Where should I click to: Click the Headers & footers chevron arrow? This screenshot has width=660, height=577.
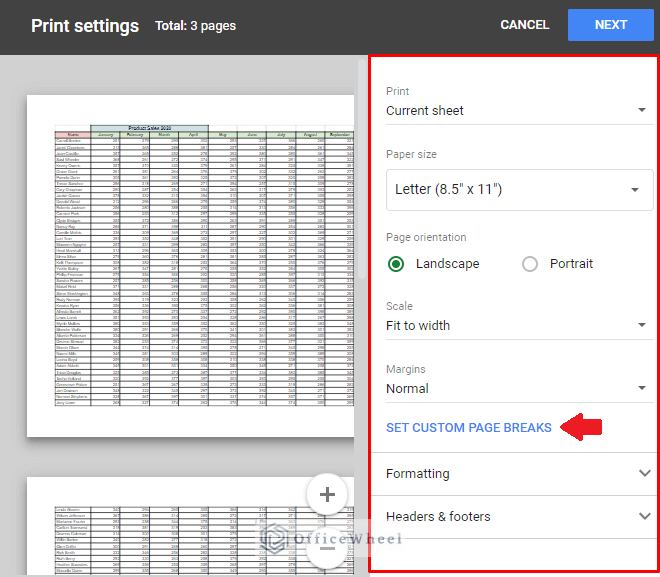[x=644, y=517]
